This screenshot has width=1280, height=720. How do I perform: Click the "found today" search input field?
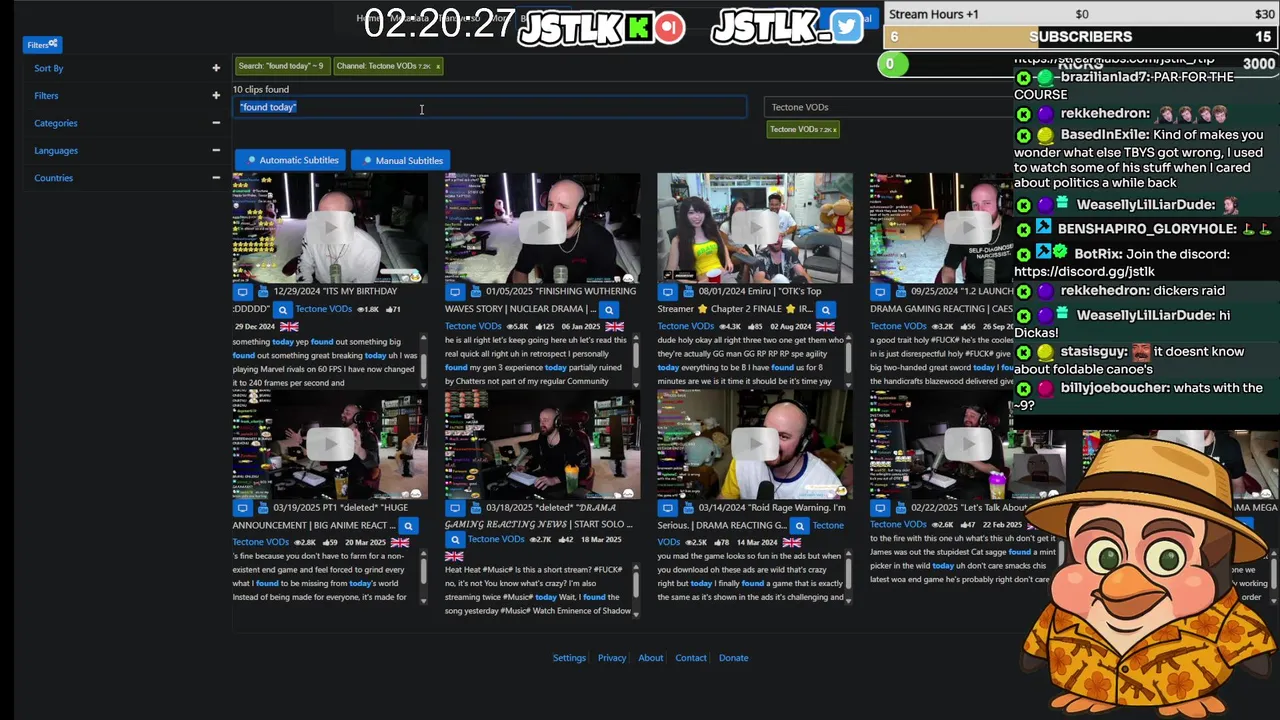pyautogui.click(x=490, y=107)
